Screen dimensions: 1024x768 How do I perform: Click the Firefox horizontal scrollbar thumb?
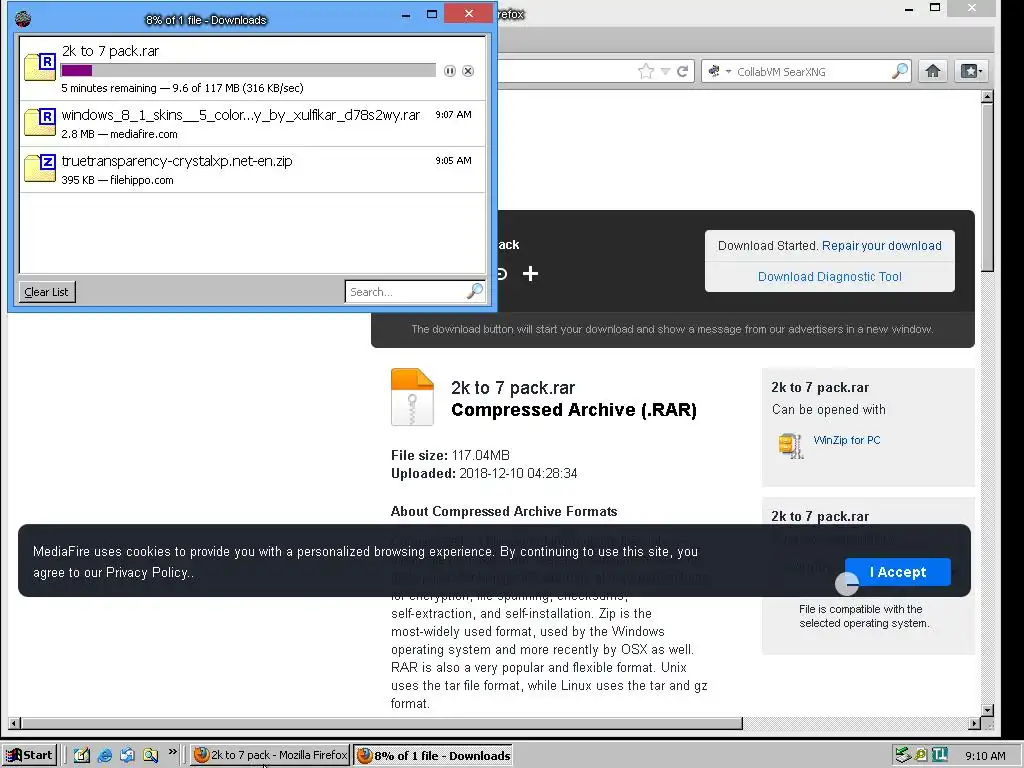click(381, 723)
